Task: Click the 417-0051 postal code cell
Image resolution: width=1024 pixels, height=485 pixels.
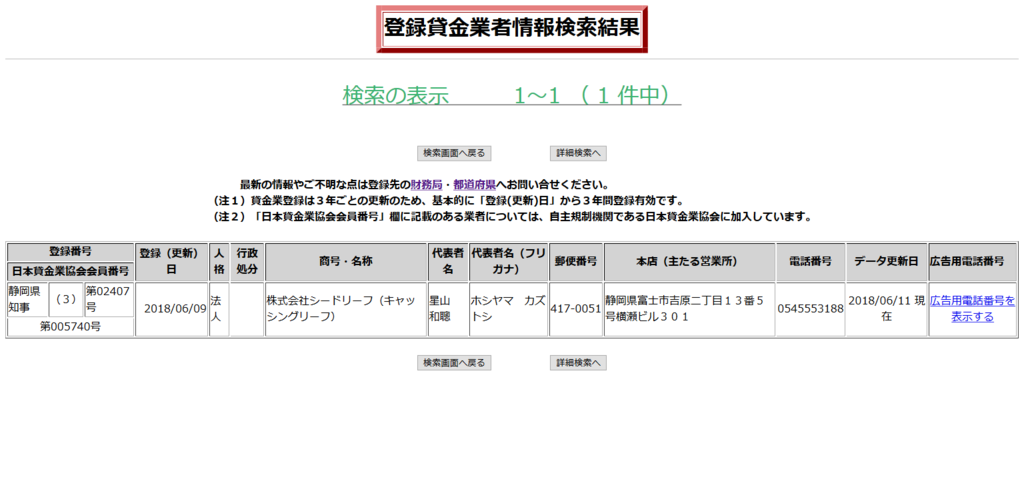Action: (x=575, y=309)
